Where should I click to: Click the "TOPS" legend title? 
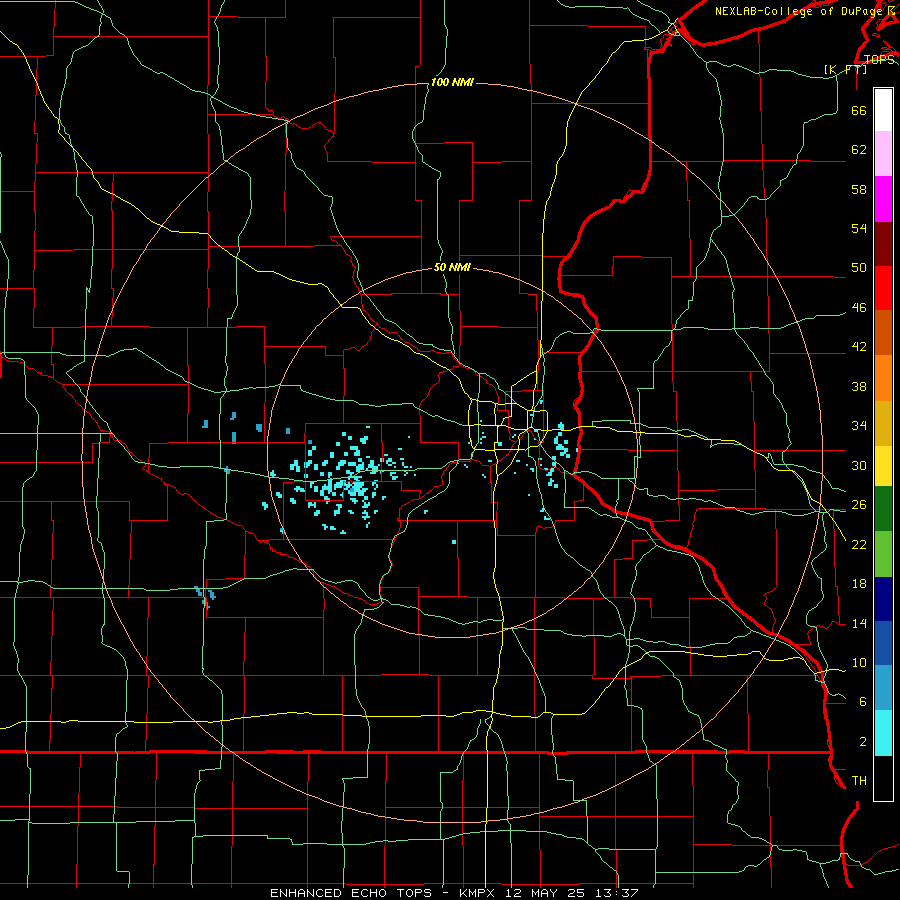(879, 60)
